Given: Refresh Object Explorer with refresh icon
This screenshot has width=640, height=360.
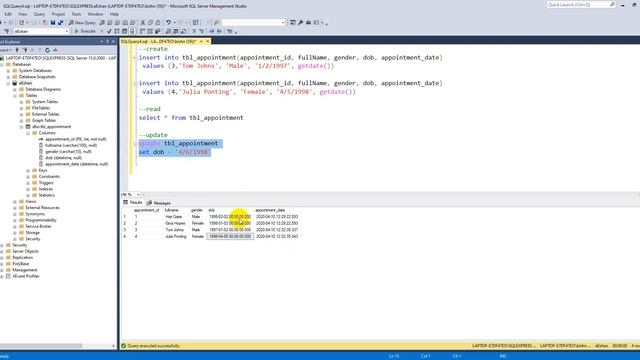Looking at the screenshot, I should (x=47, y=50).
